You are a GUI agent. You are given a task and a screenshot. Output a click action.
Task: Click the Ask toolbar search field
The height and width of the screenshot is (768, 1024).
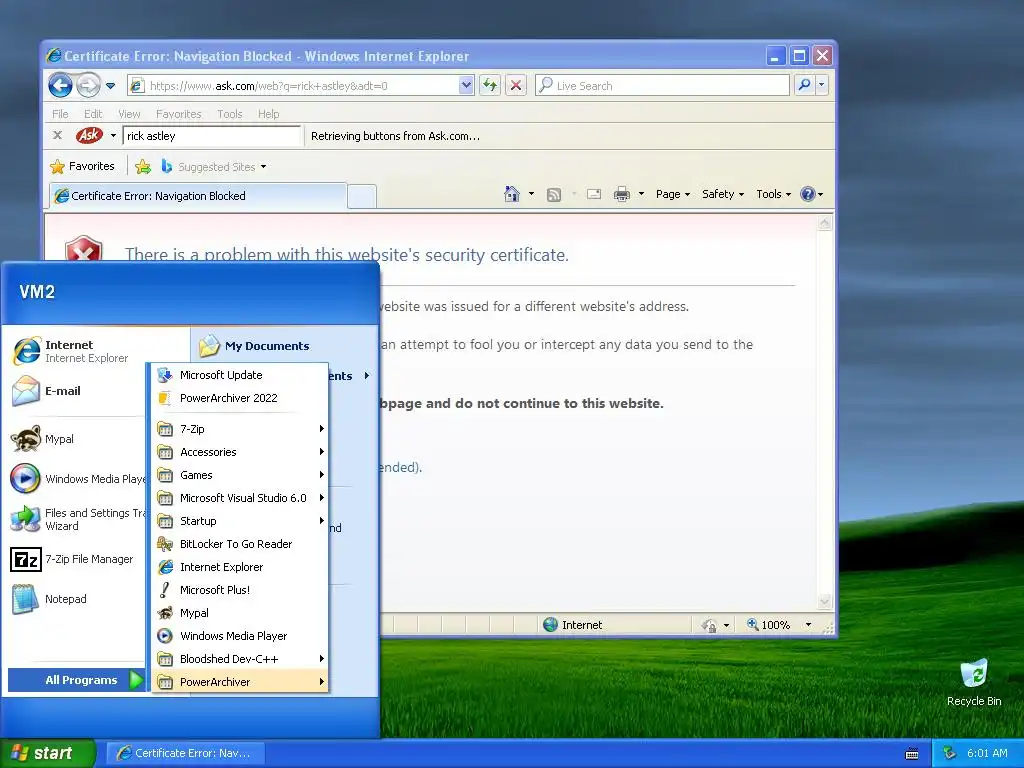(212, 136)
